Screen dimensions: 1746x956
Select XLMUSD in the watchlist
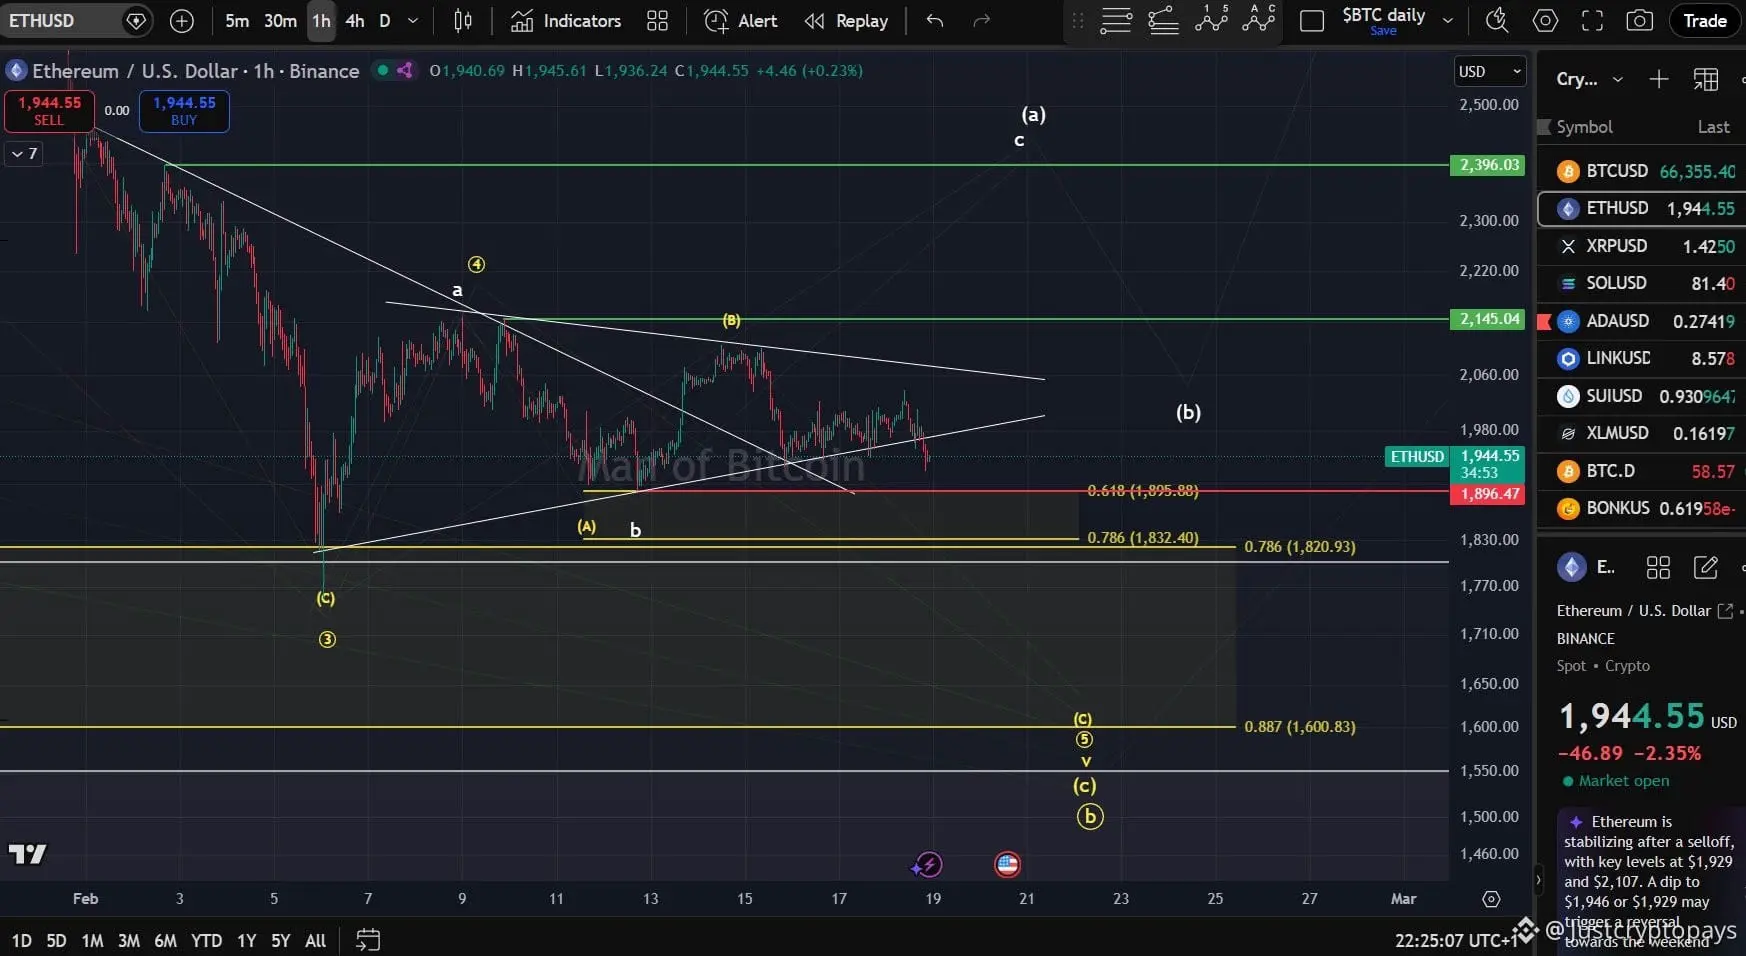[1642, 433]
